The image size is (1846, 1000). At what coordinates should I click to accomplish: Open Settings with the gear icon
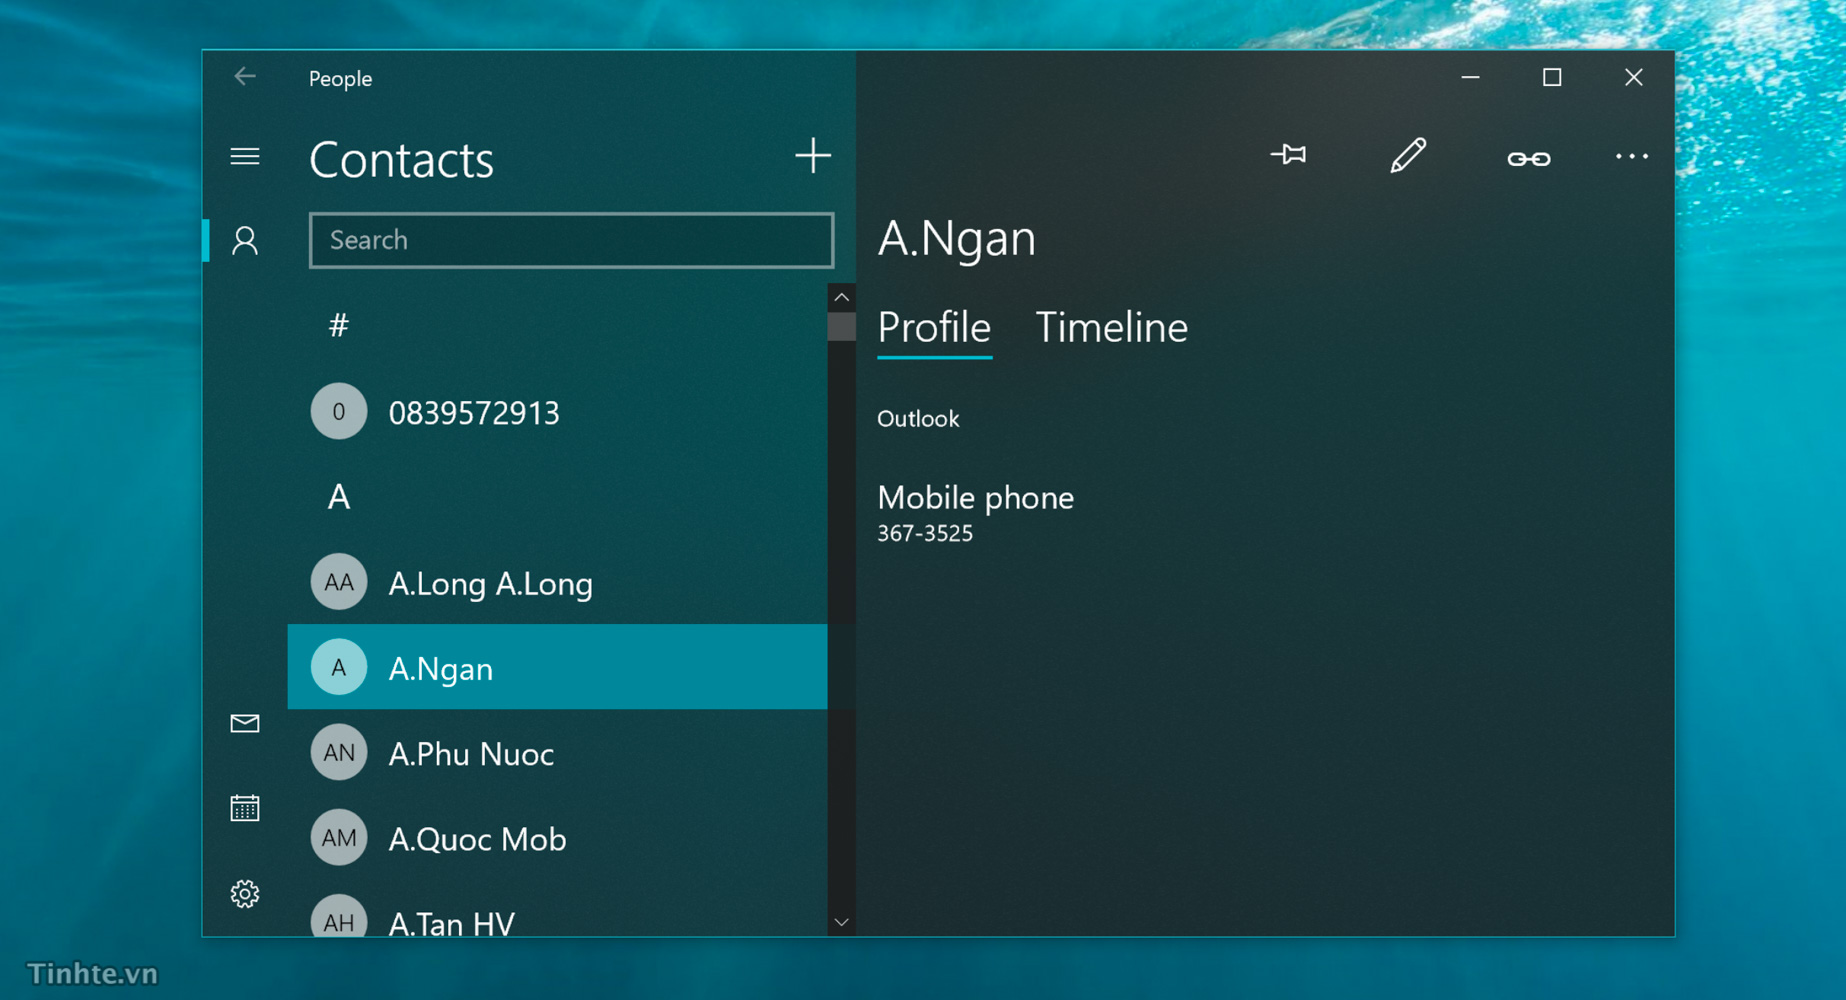pyautogui.click(x=245, y=894)
